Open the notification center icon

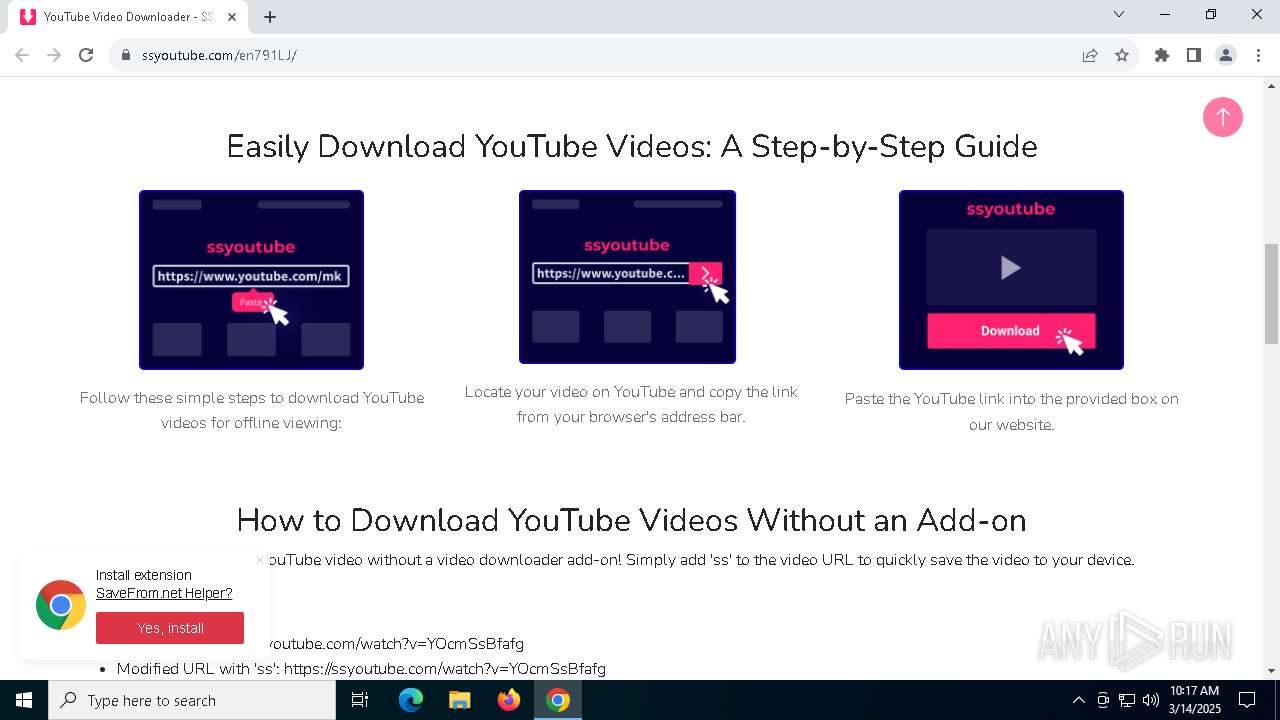[1247, 700]
